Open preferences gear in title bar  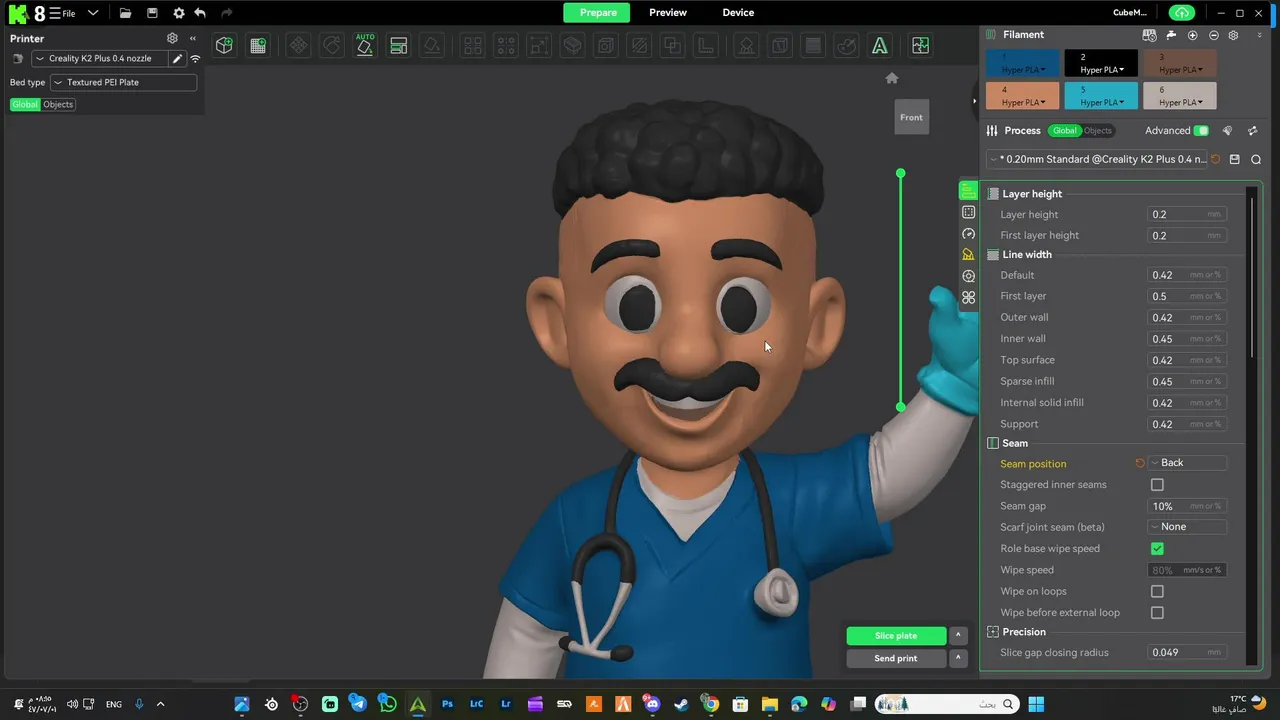178,13
